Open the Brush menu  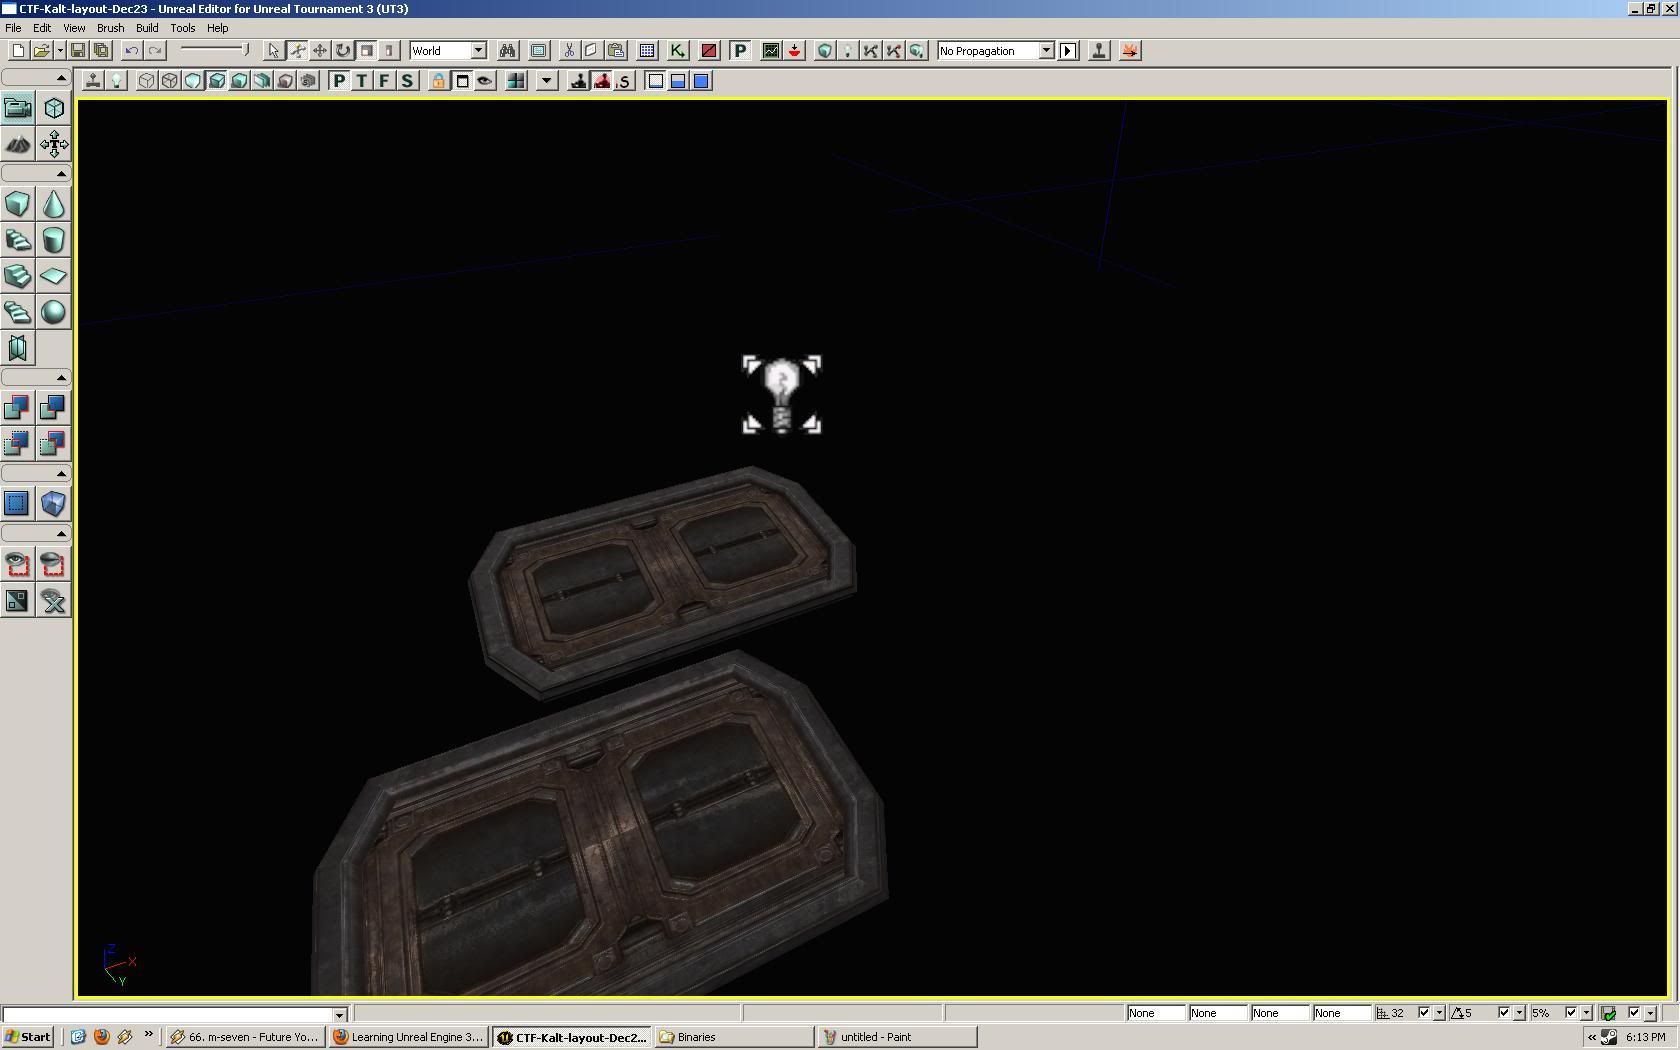(110, 28)
